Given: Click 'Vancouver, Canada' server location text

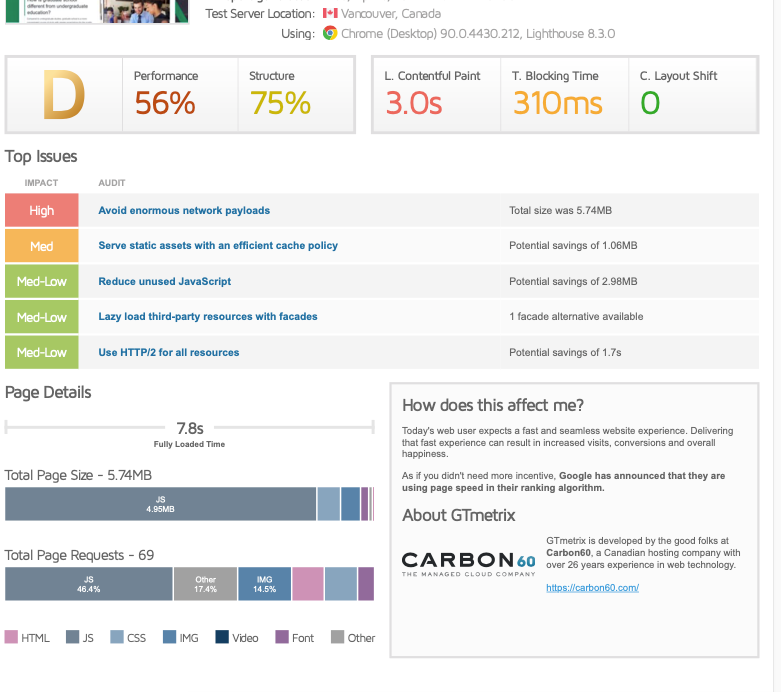Looking at the screenshot, I should click(390, 13).
